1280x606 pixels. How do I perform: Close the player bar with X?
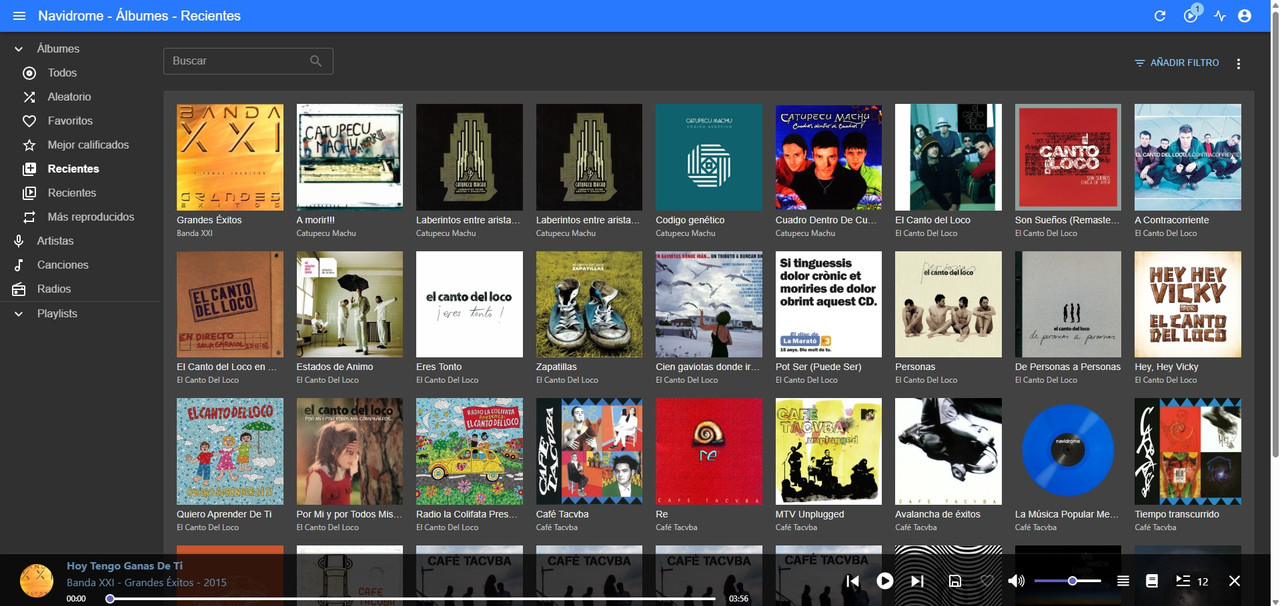(1234, 581)
